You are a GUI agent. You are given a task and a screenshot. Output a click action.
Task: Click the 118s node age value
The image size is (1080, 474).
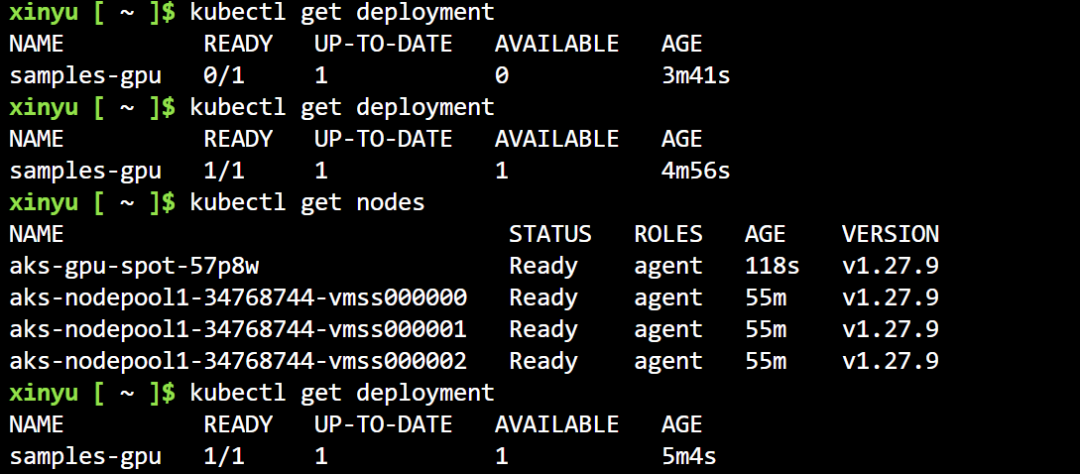click(x=773, y=266)
